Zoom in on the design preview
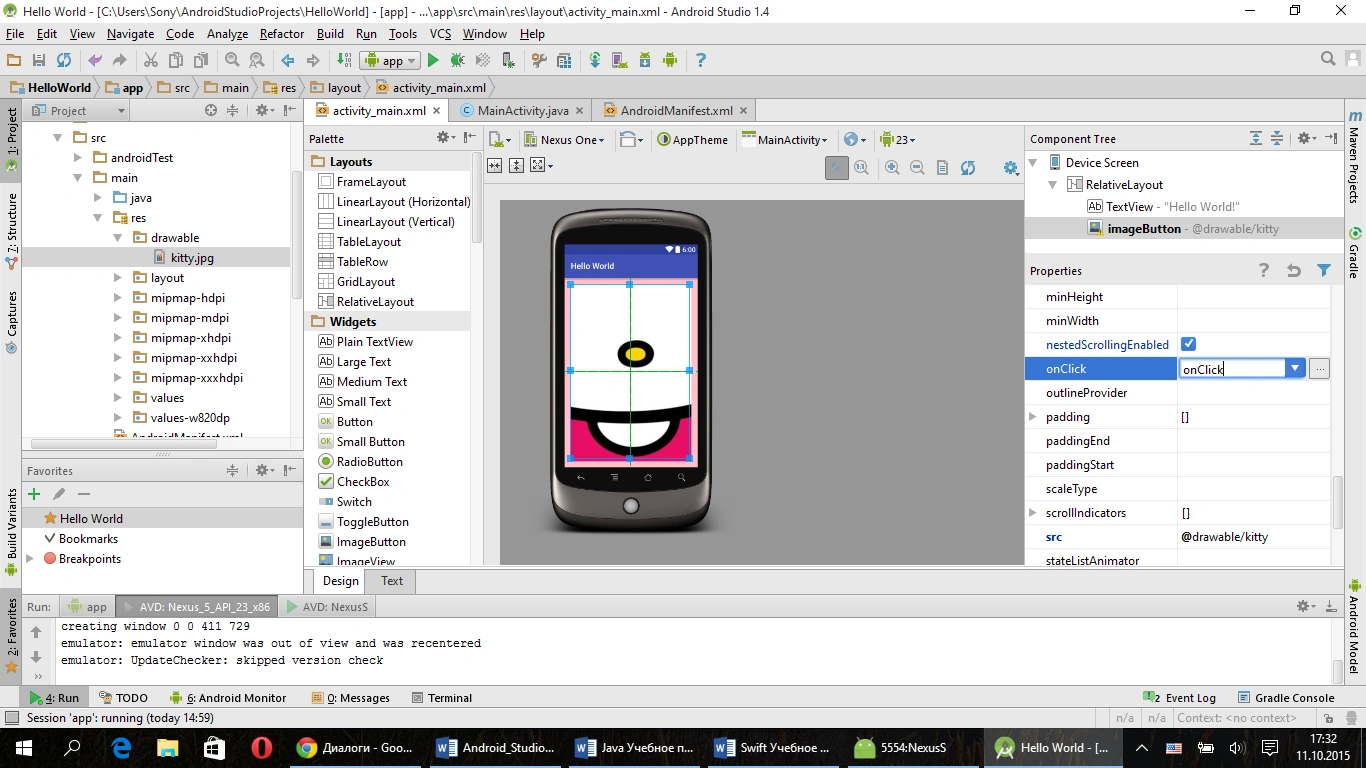Screen dimensions: 1366x768 coord(892,168)
